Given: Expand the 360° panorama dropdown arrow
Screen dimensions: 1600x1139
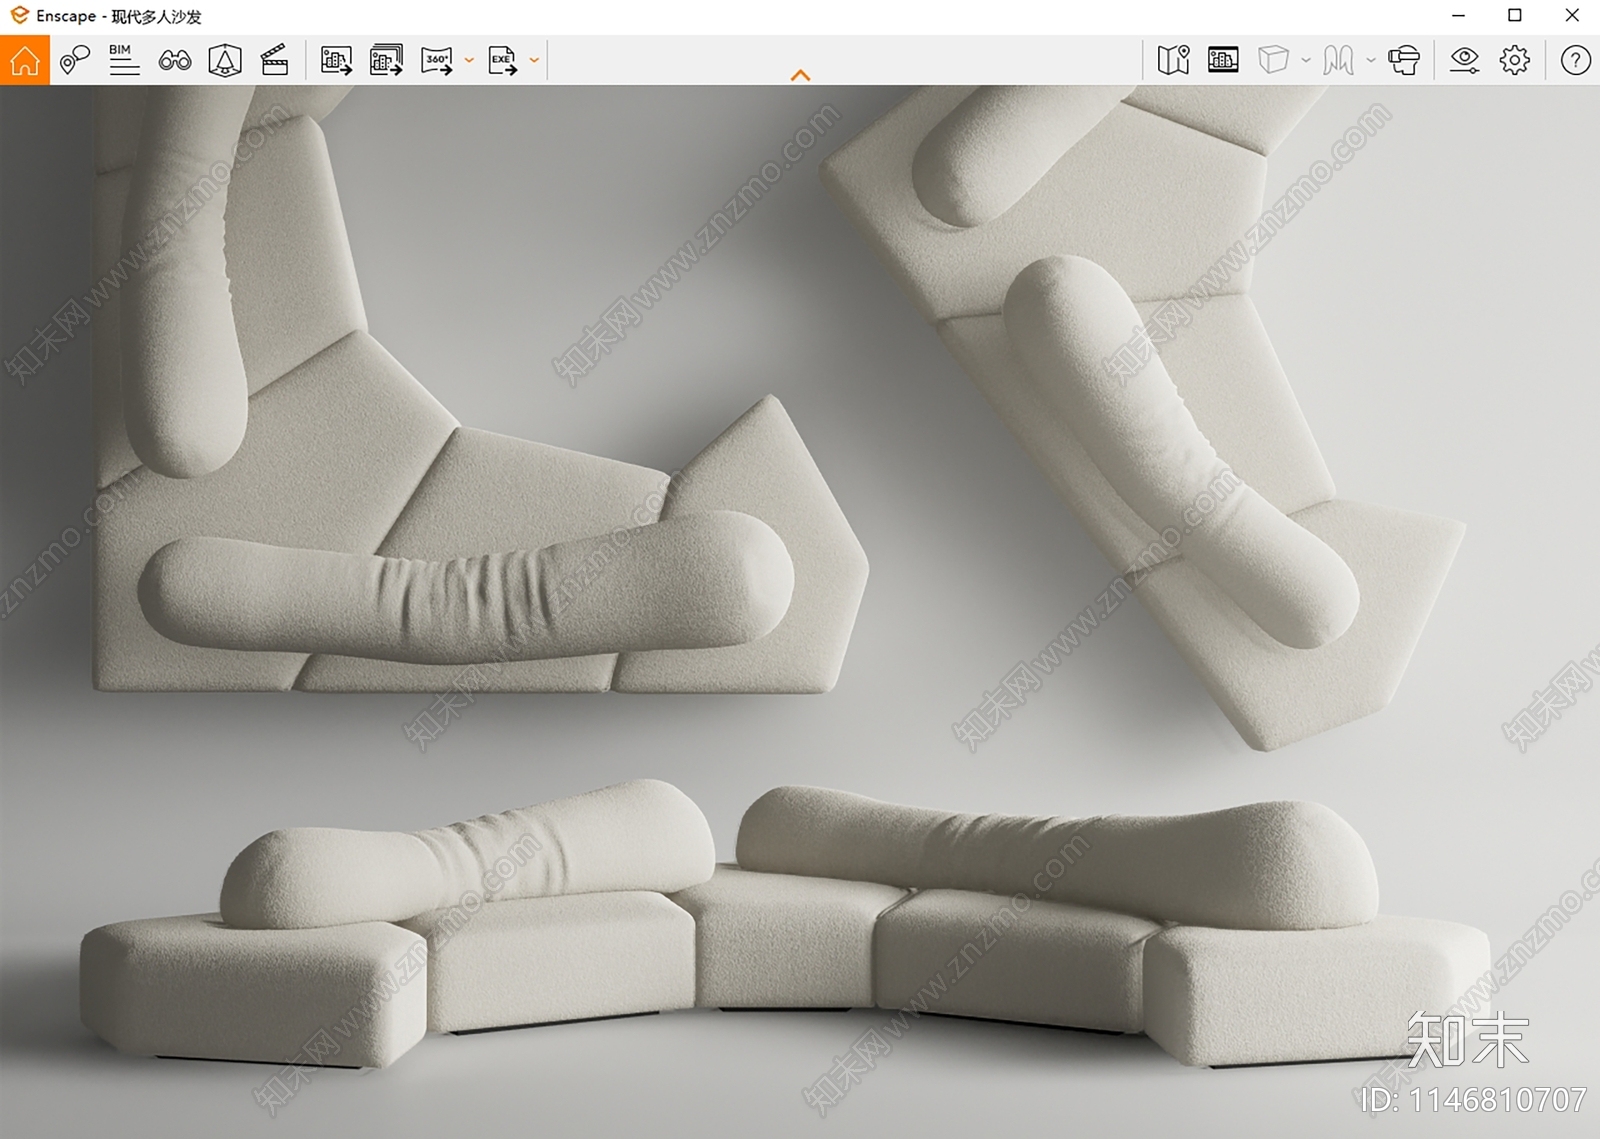Looking at the screenshot, I should click(x=469, y=60).
